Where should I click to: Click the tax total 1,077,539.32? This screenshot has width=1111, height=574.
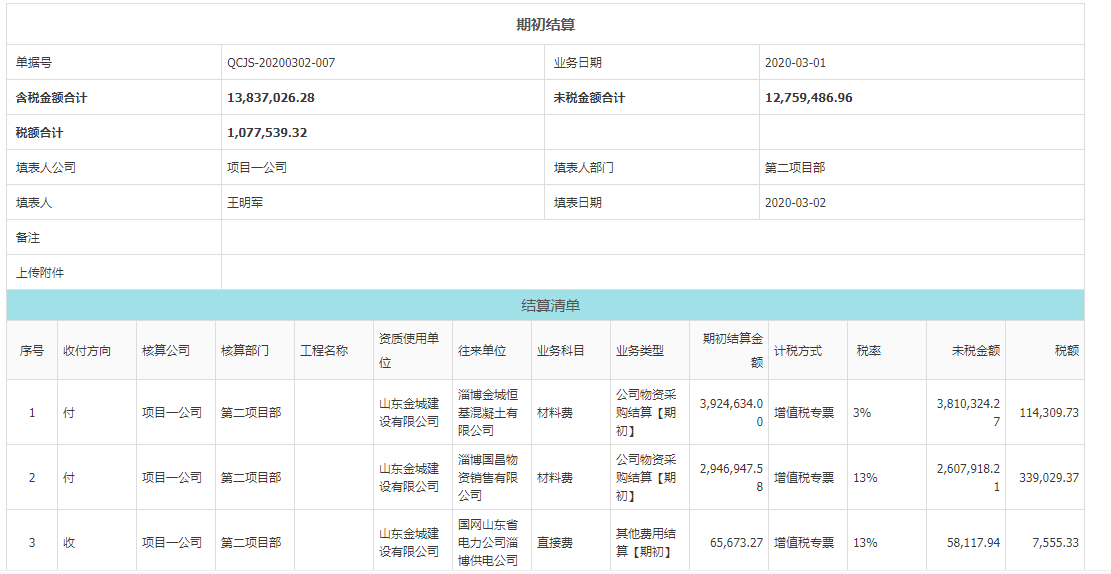267,133
